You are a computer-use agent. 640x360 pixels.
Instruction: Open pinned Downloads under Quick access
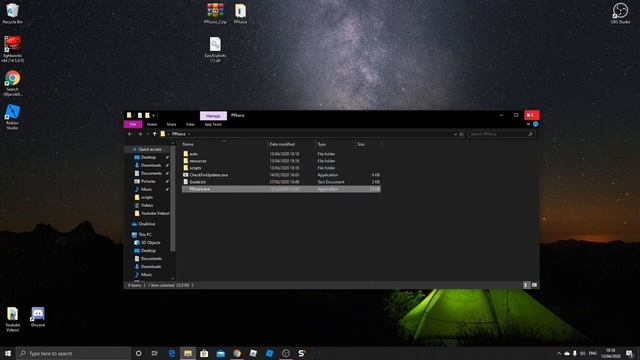150,165
